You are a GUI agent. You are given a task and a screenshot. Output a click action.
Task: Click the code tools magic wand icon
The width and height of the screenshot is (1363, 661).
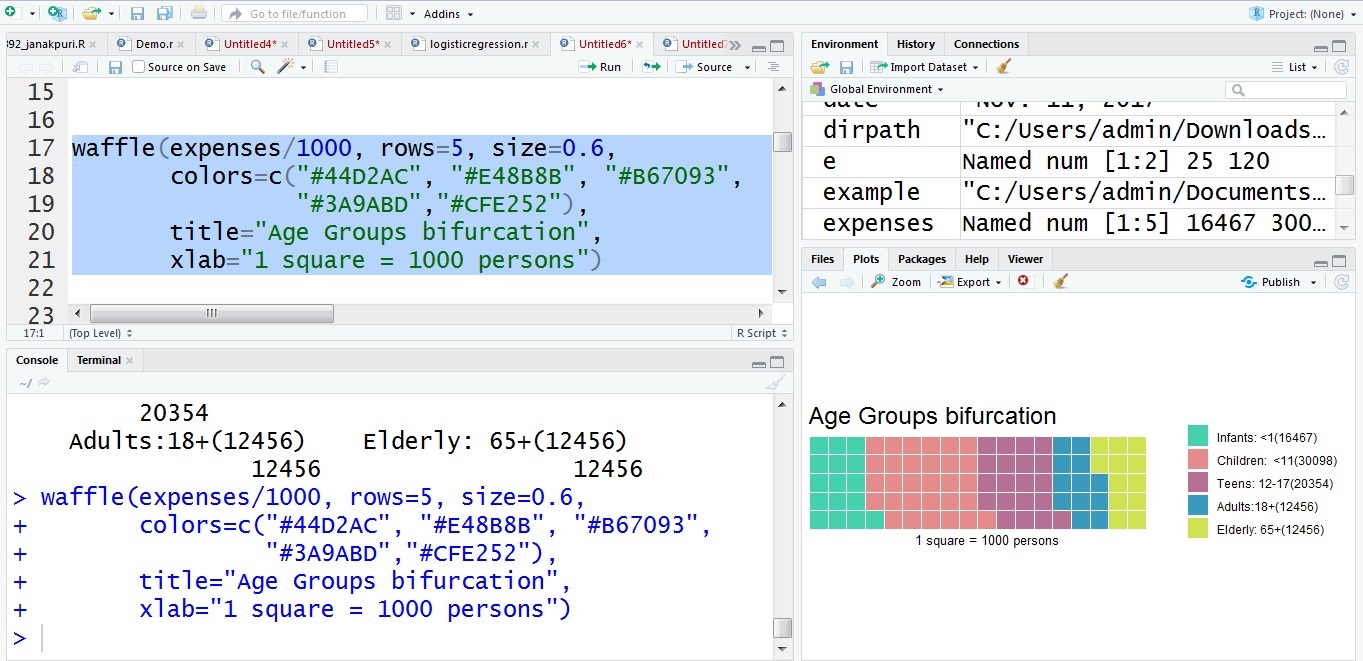click(x=286, y=67)
